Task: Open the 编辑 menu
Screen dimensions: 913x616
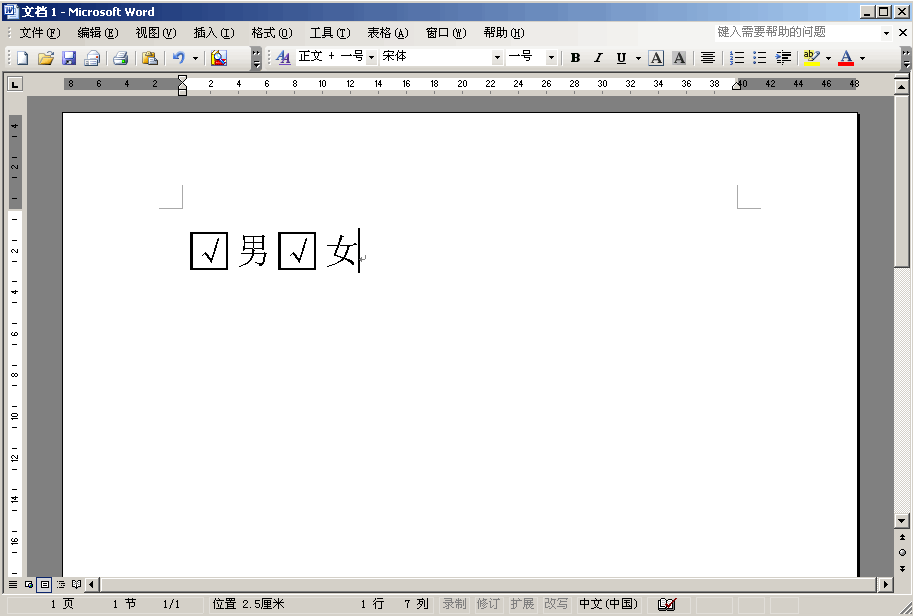Action: [x=98, y=33]
